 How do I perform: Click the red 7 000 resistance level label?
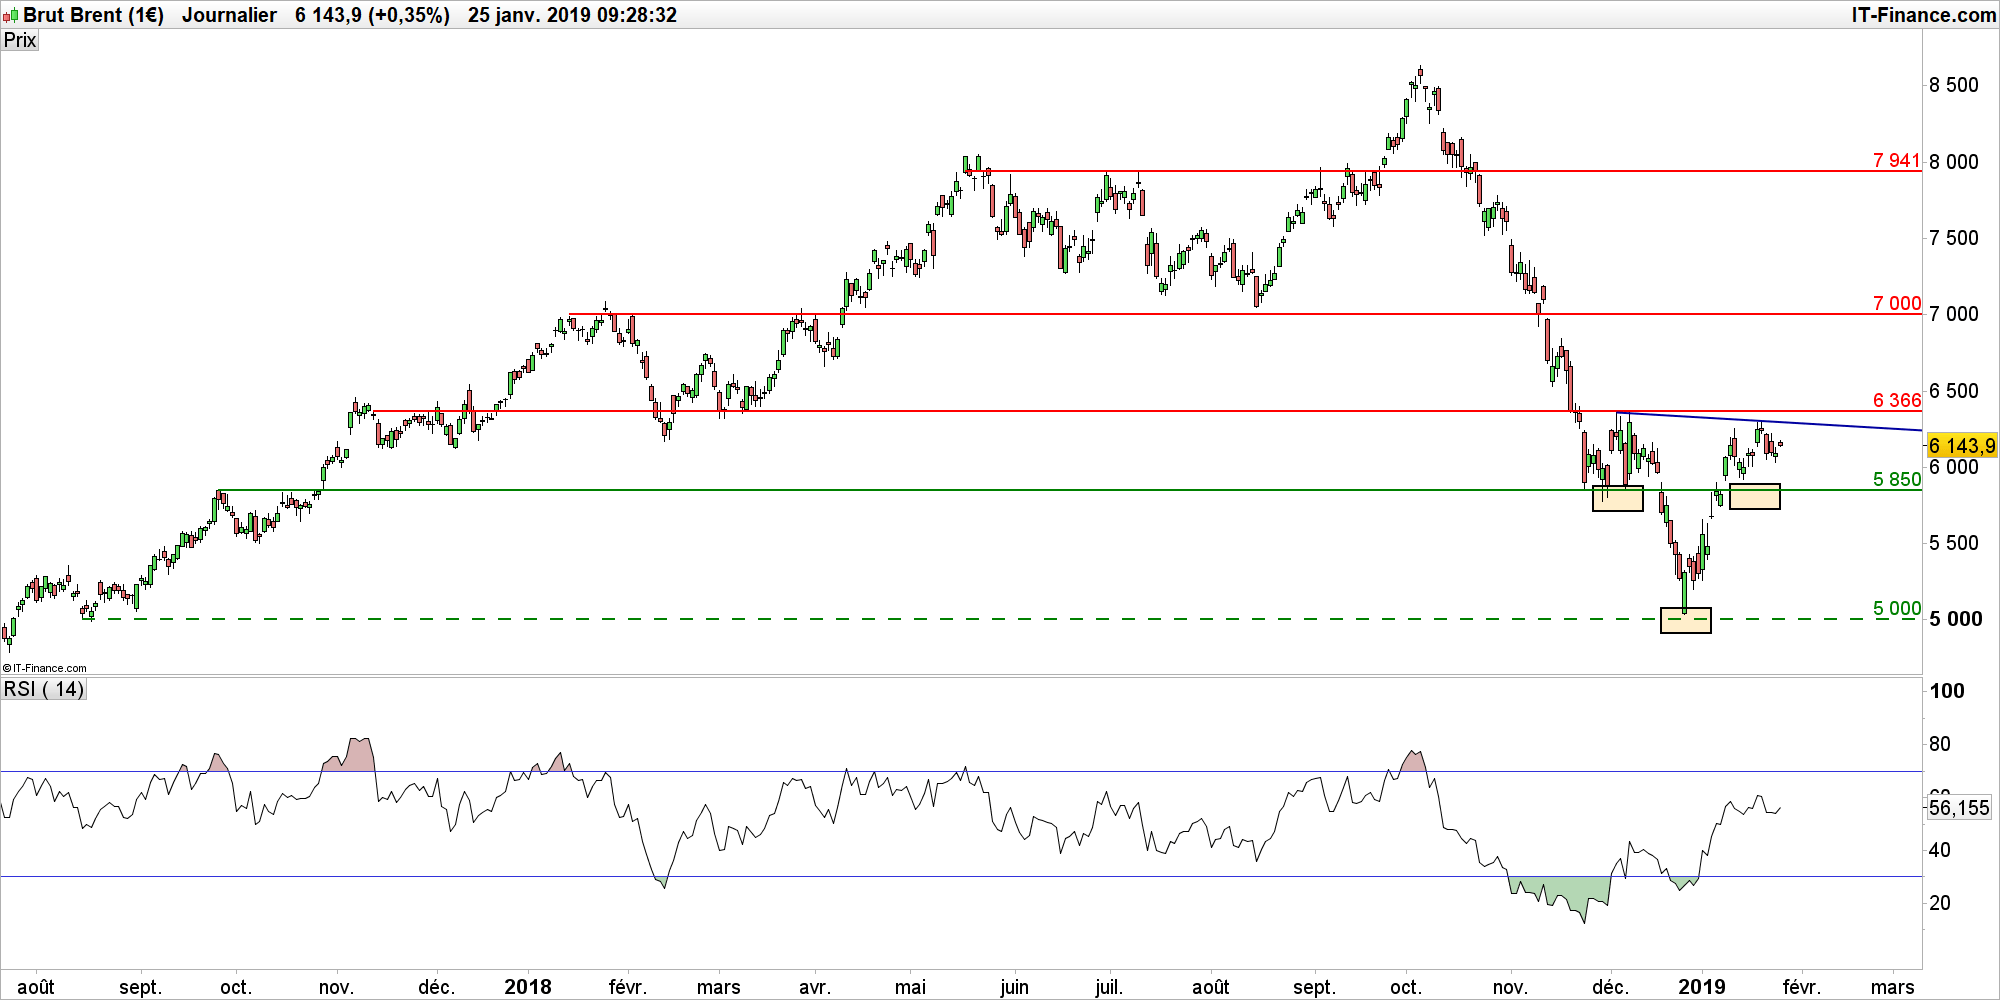pos(1896,303)
